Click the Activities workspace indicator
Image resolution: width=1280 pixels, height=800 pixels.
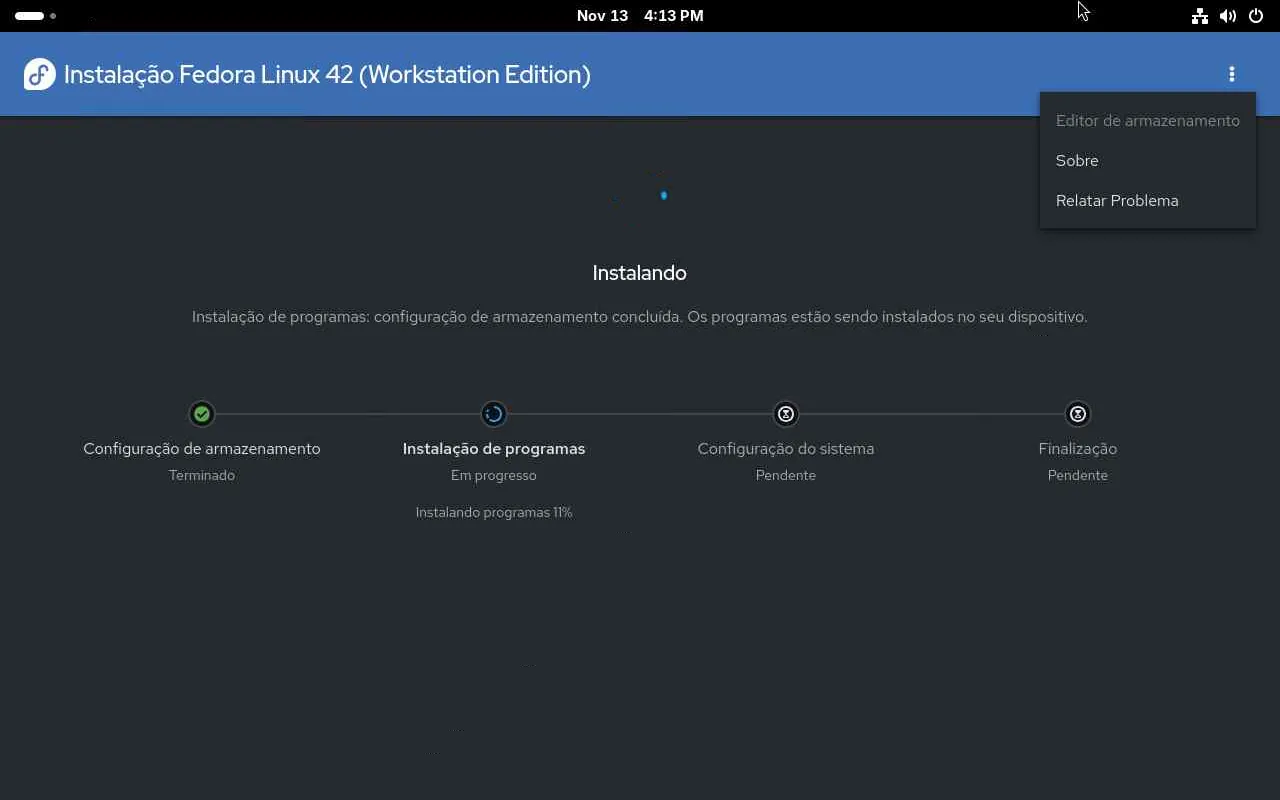[36, 16]
